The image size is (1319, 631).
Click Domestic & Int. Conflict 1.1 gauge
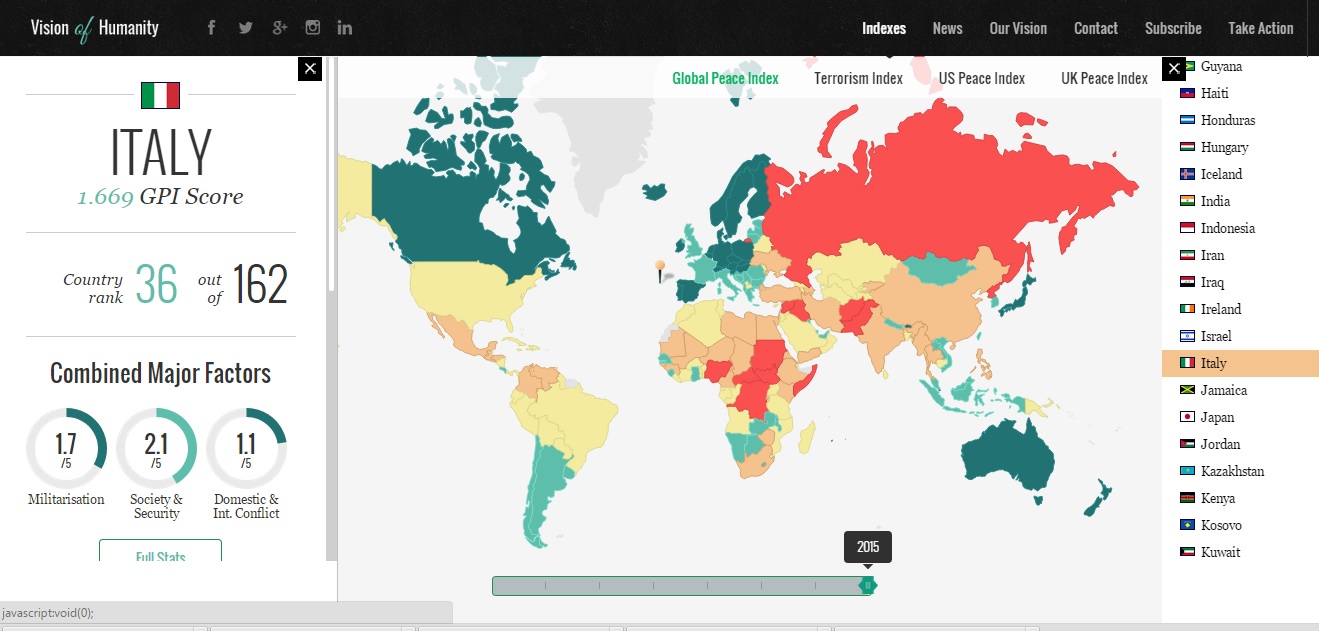pyautogui.click(x=246, y=449)
